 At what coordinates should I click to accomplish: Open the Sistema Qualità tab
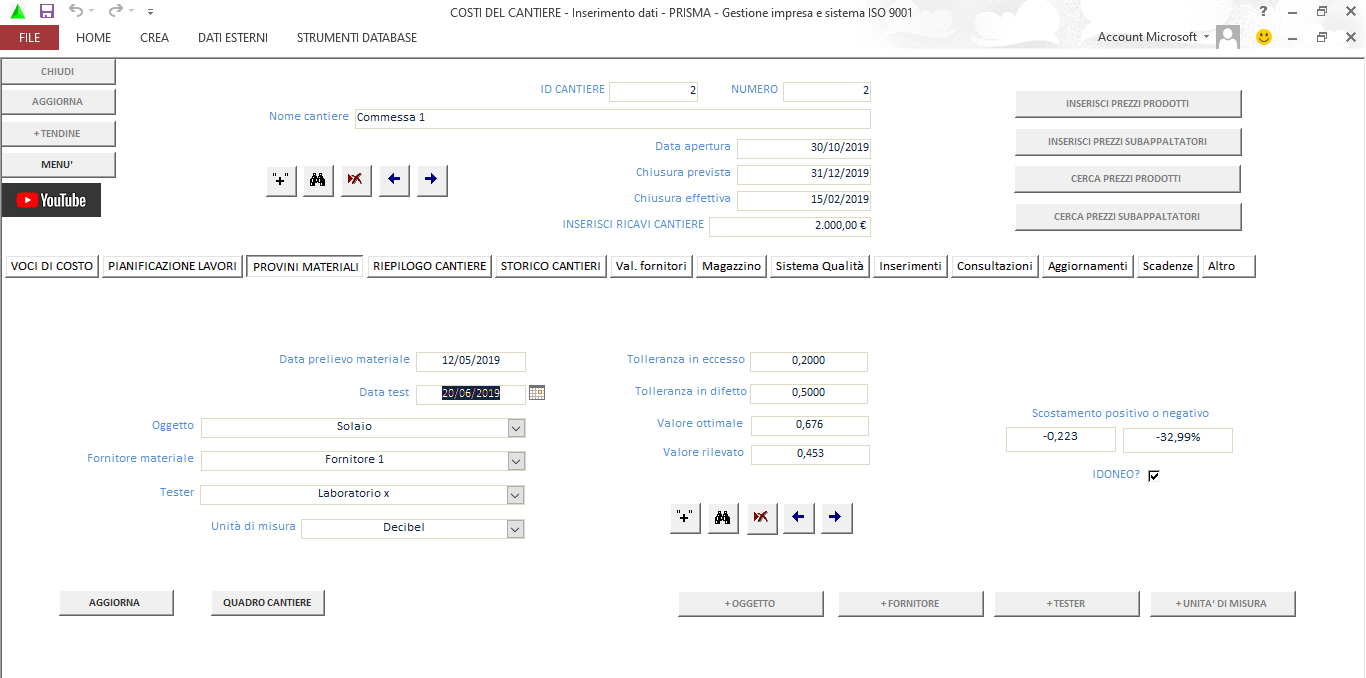[x=820, y=266]
